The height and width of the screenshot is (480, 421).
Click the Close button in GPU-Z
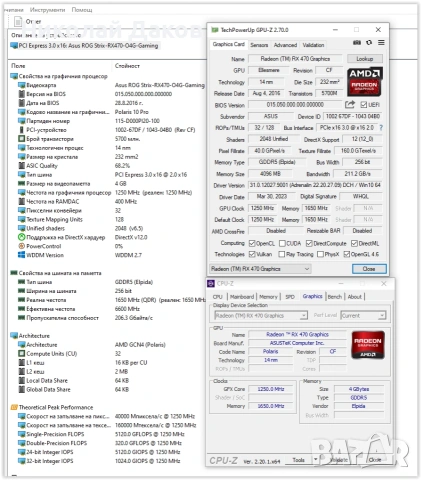coord(369,269)
